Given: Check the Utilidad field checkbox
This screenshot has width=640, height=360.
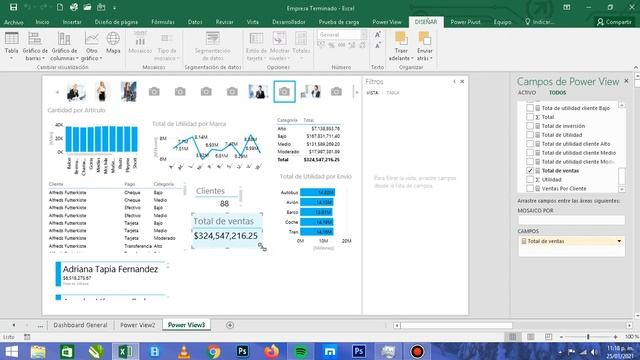Looking at the screenshot, I should coord(530,180).
